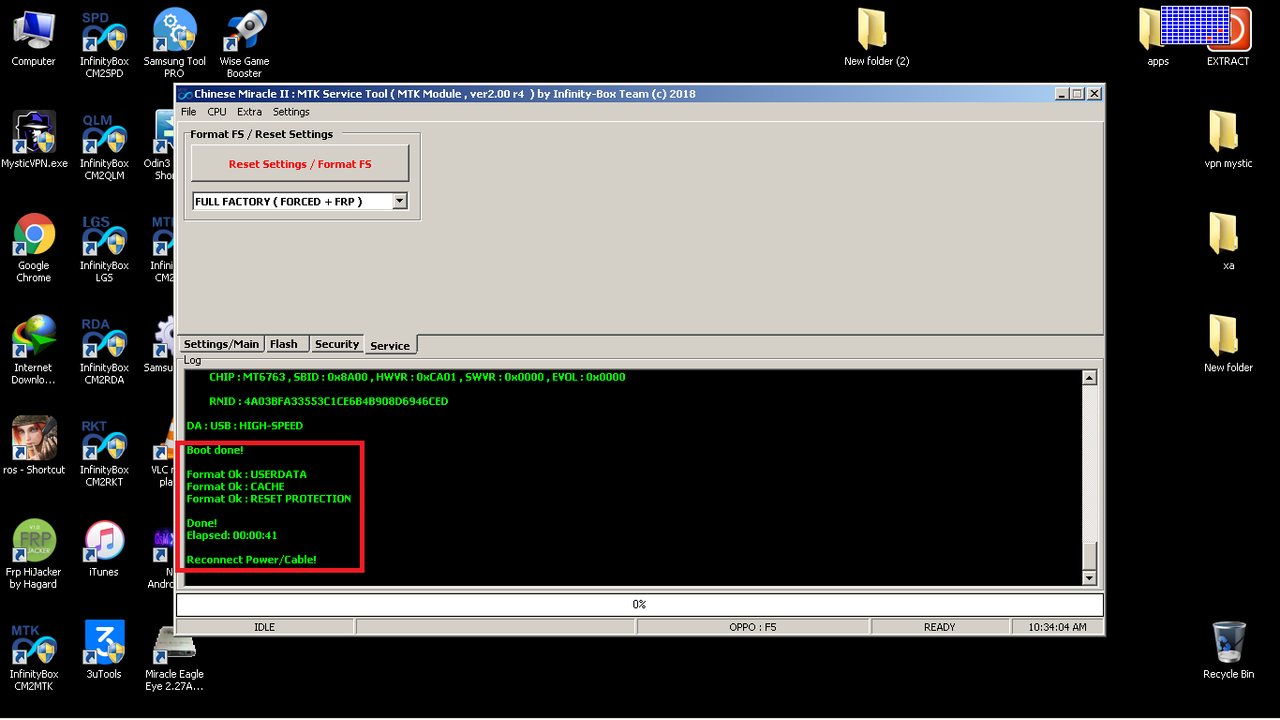Click the 0% progress bar
Image resolution: width=1280 pixels, height=720 pixels.
tap(640, 604)
